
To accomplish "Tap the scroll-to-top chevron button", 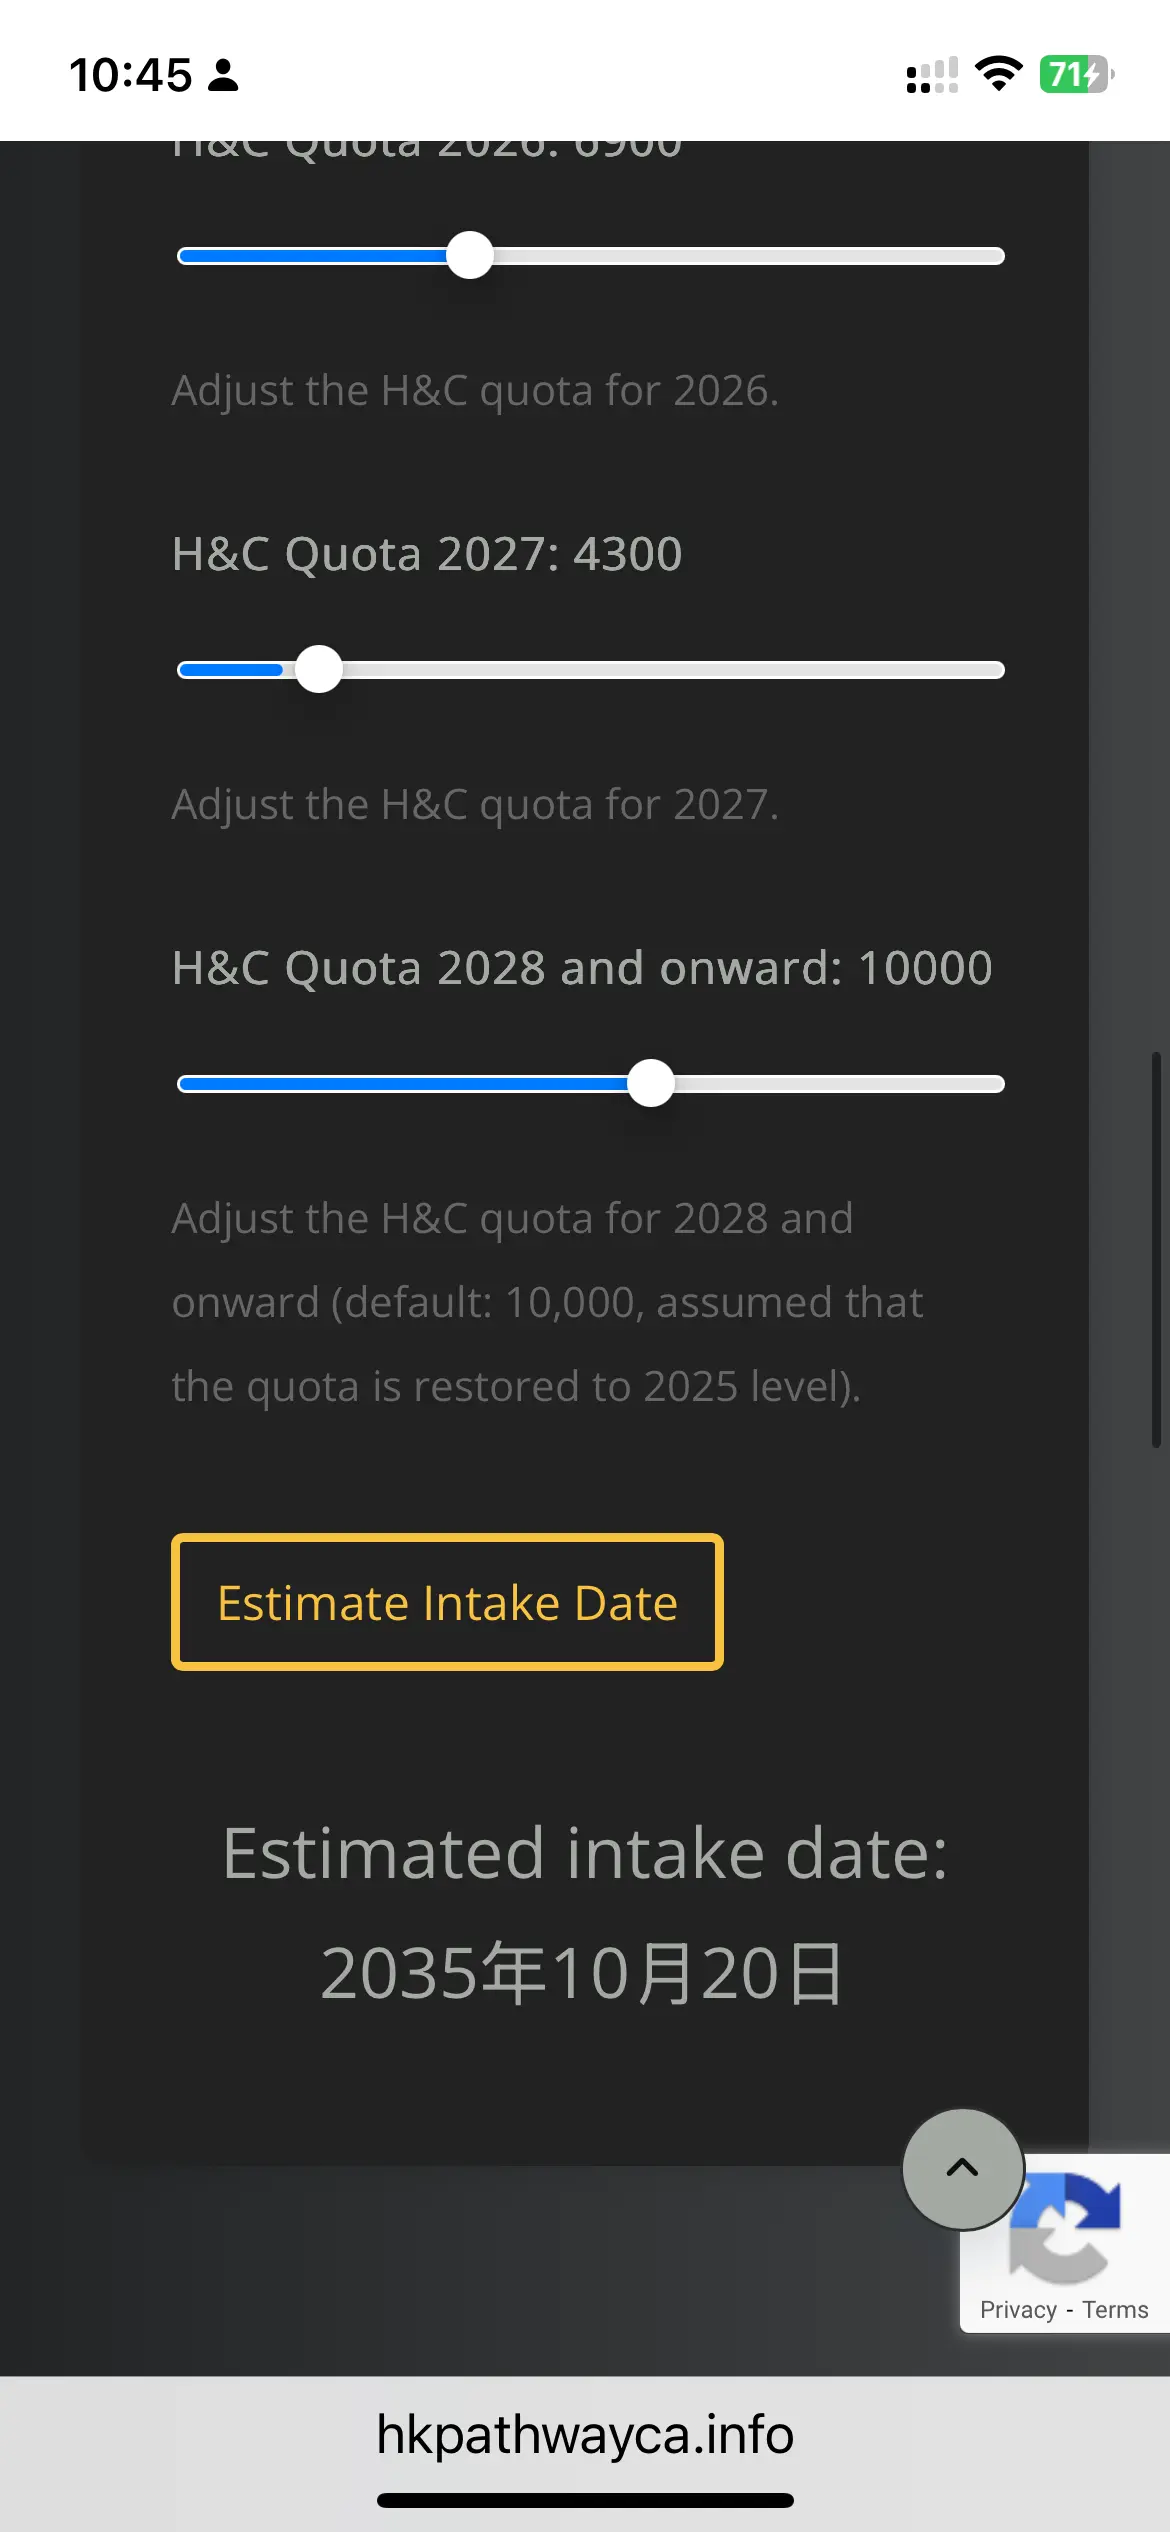I will pyautogui.click(x=963, y=2168).
